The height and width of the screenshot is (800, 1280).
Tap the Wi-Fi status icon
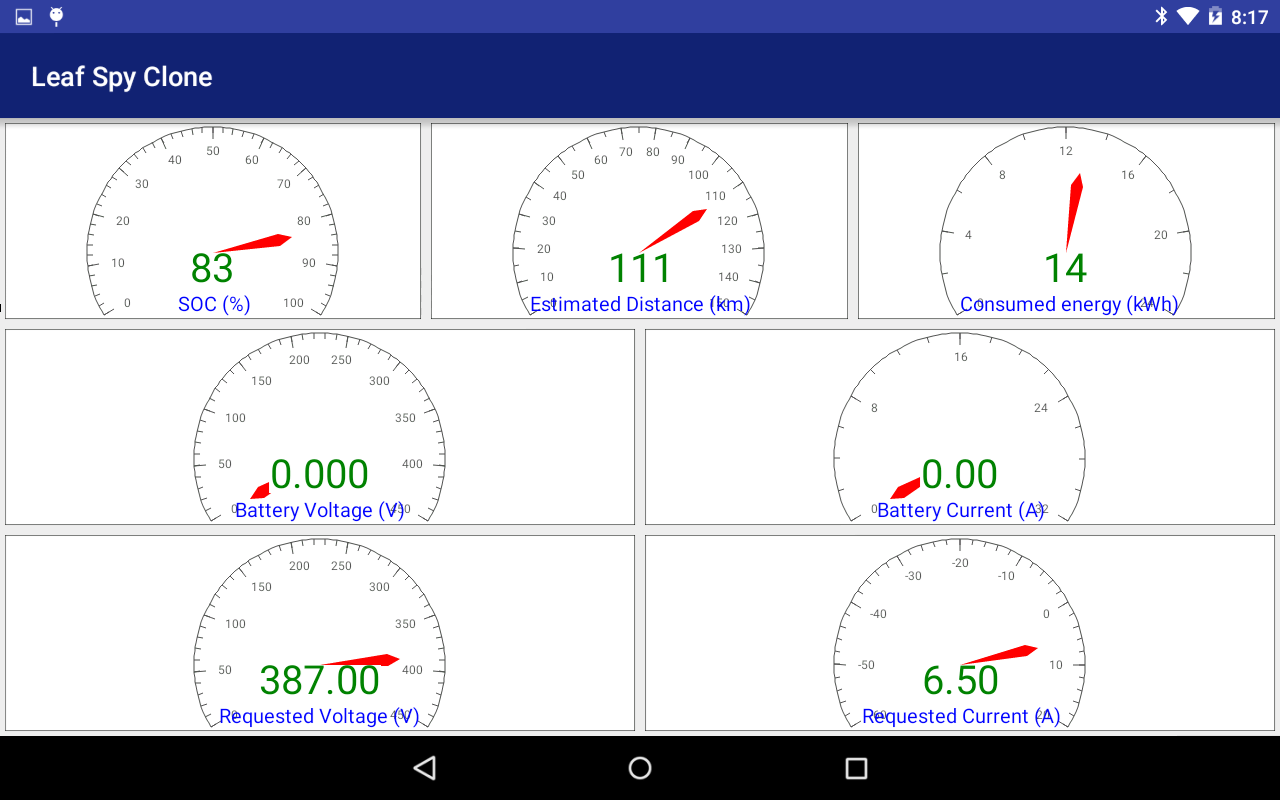pyautogui.click(x=1188, y=16)
